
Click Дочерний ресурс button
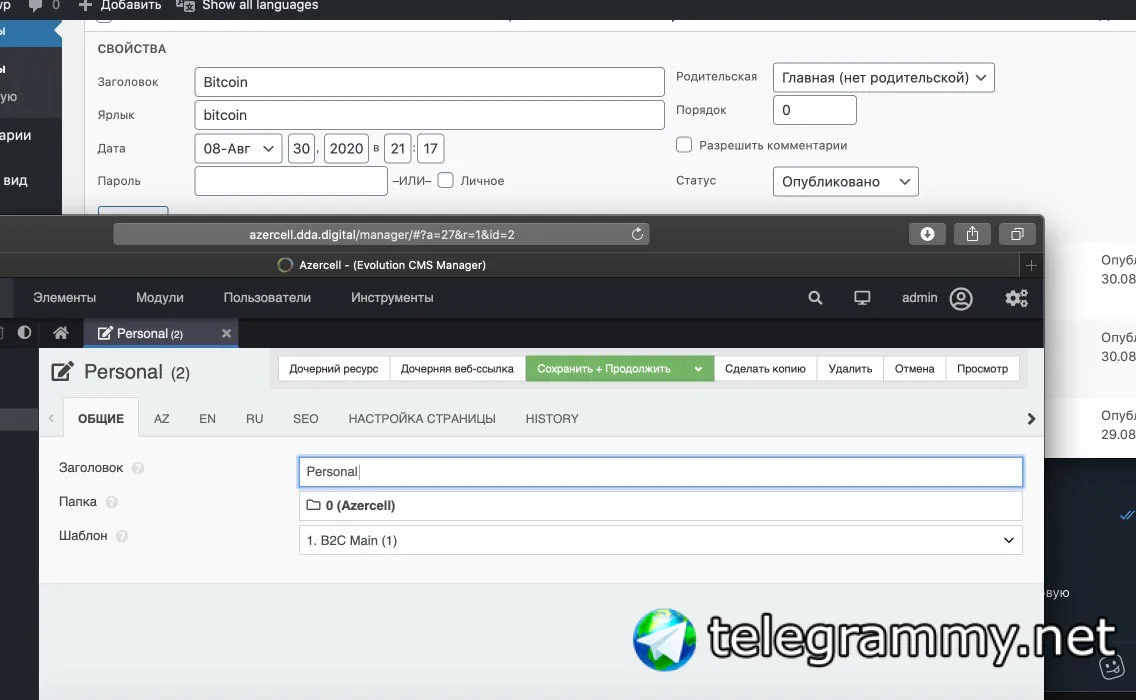click(334, 368)
